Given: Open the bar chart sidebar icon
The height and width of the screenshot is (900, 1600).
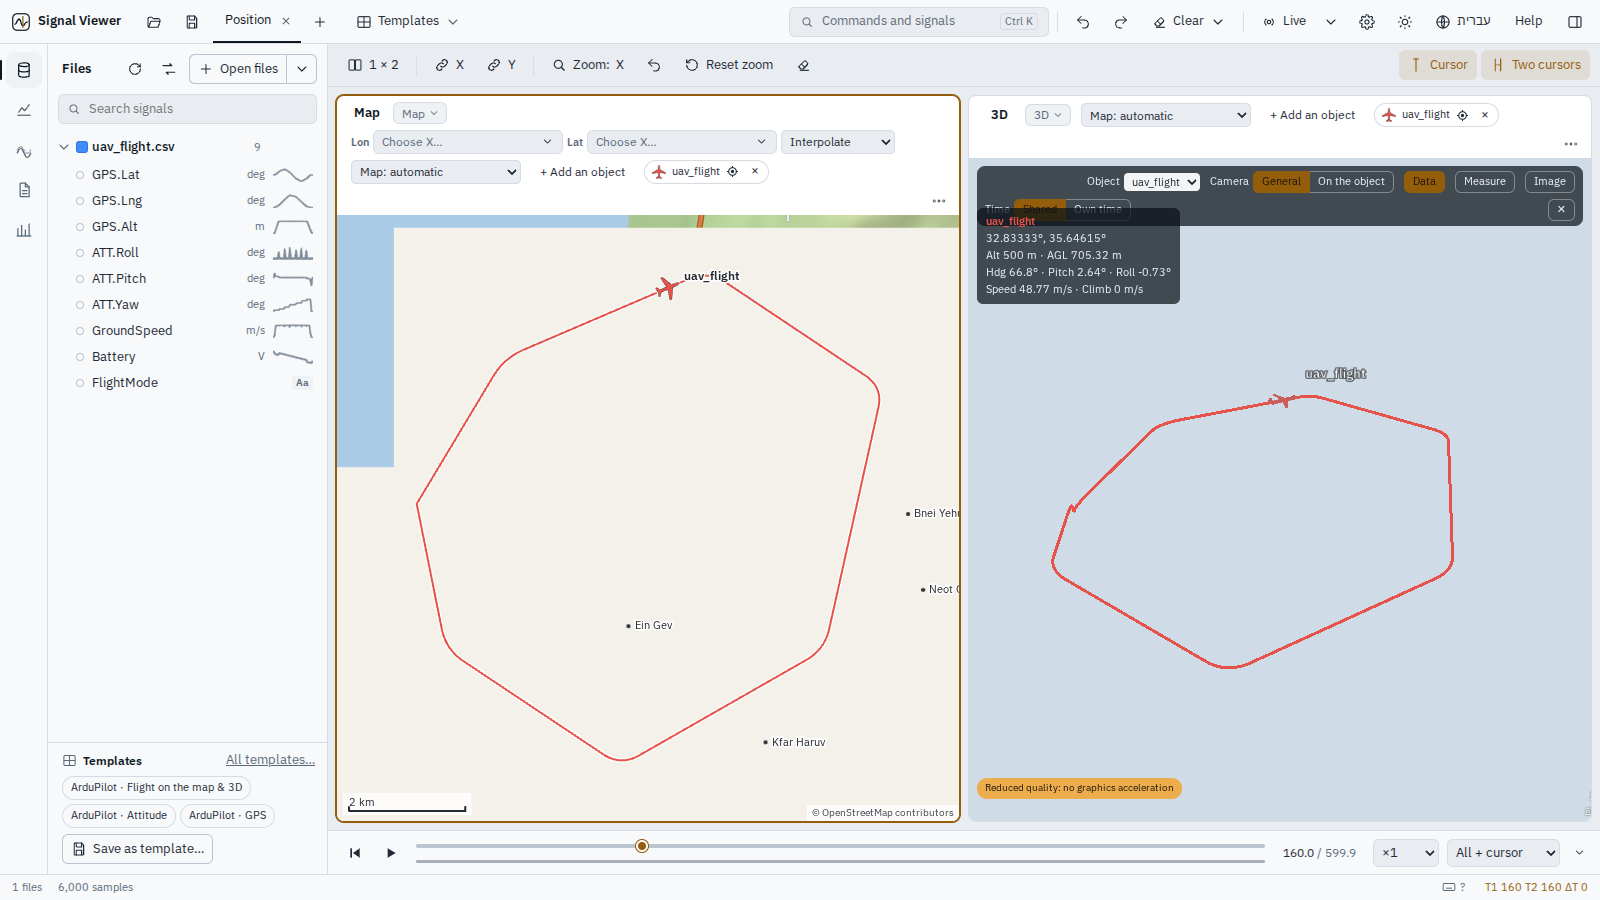Looking at the screenshot, I should pos(24,230).
